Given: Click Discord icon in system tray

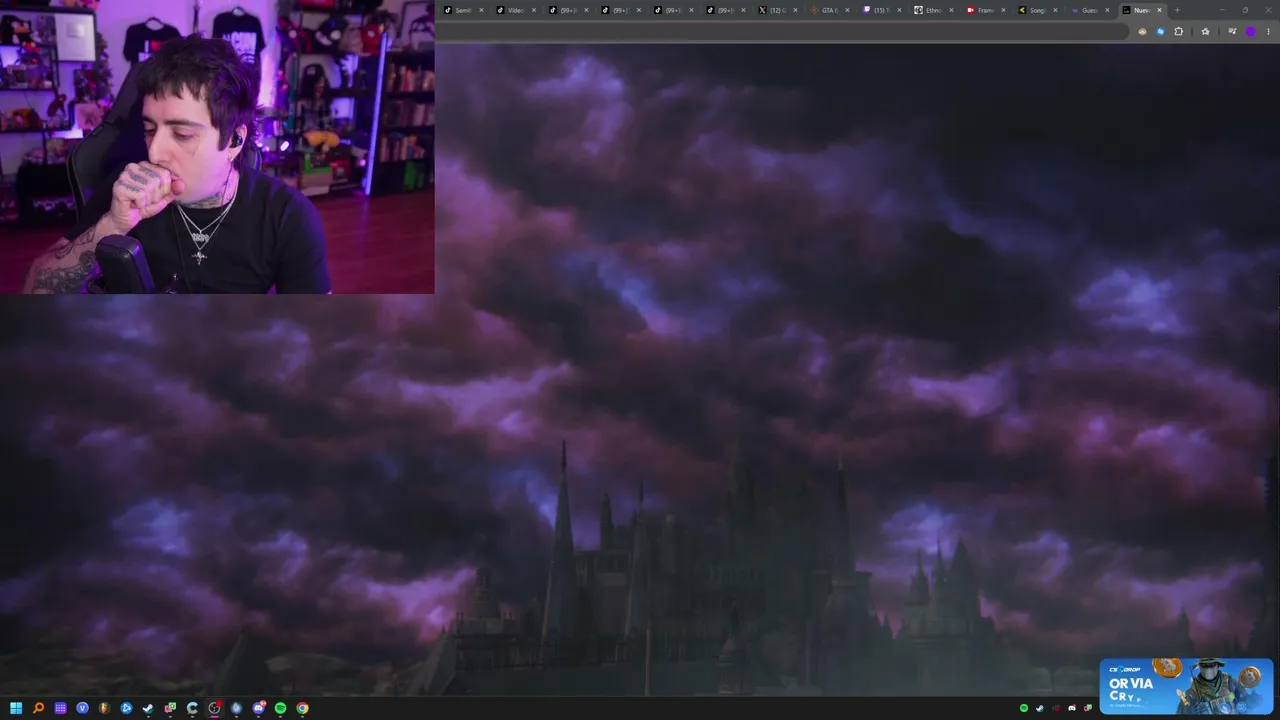Looking at the screenshot, I should pyautogui.click(x=1072, y=708).
